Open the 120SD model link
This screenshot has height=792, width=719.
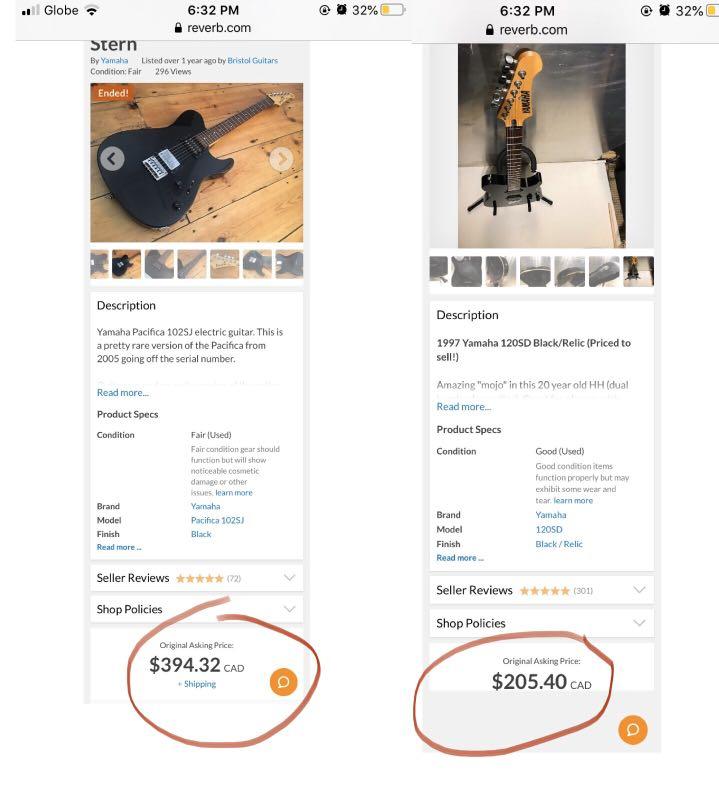click(x=549, y=529)
